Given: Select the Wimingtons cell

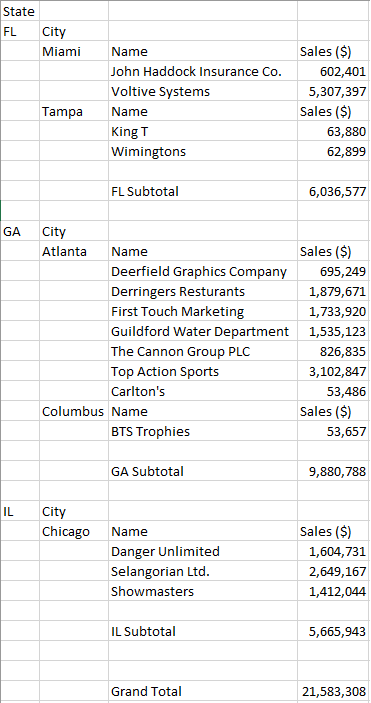Looking at the screenshot, I should [x=203, y=152].
